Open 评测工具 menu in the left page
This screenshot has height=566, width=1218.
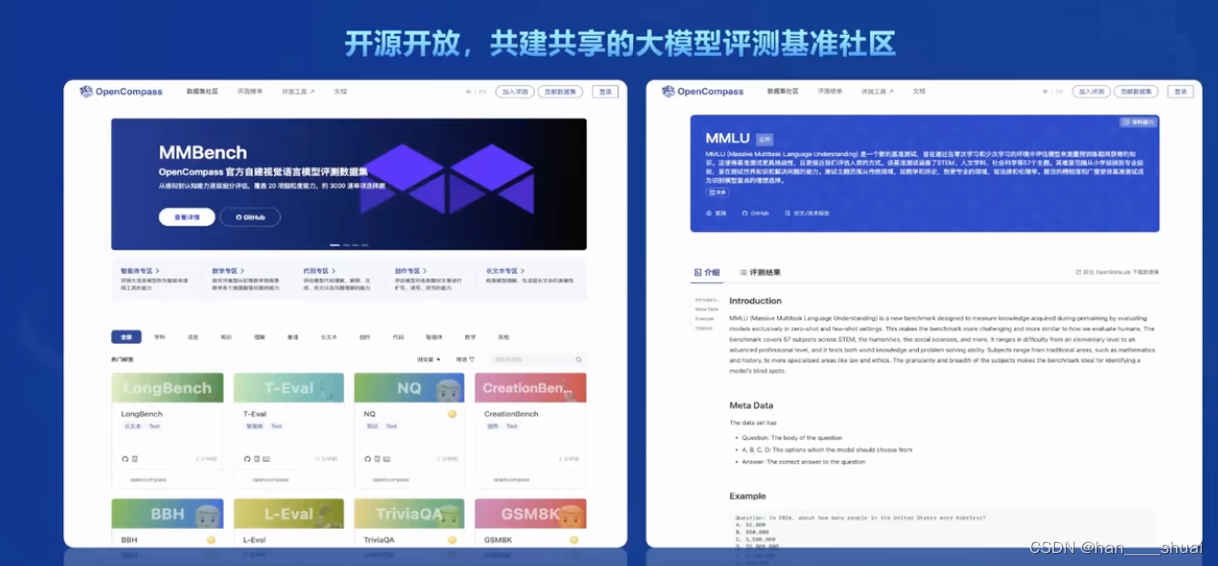(298, 92)
